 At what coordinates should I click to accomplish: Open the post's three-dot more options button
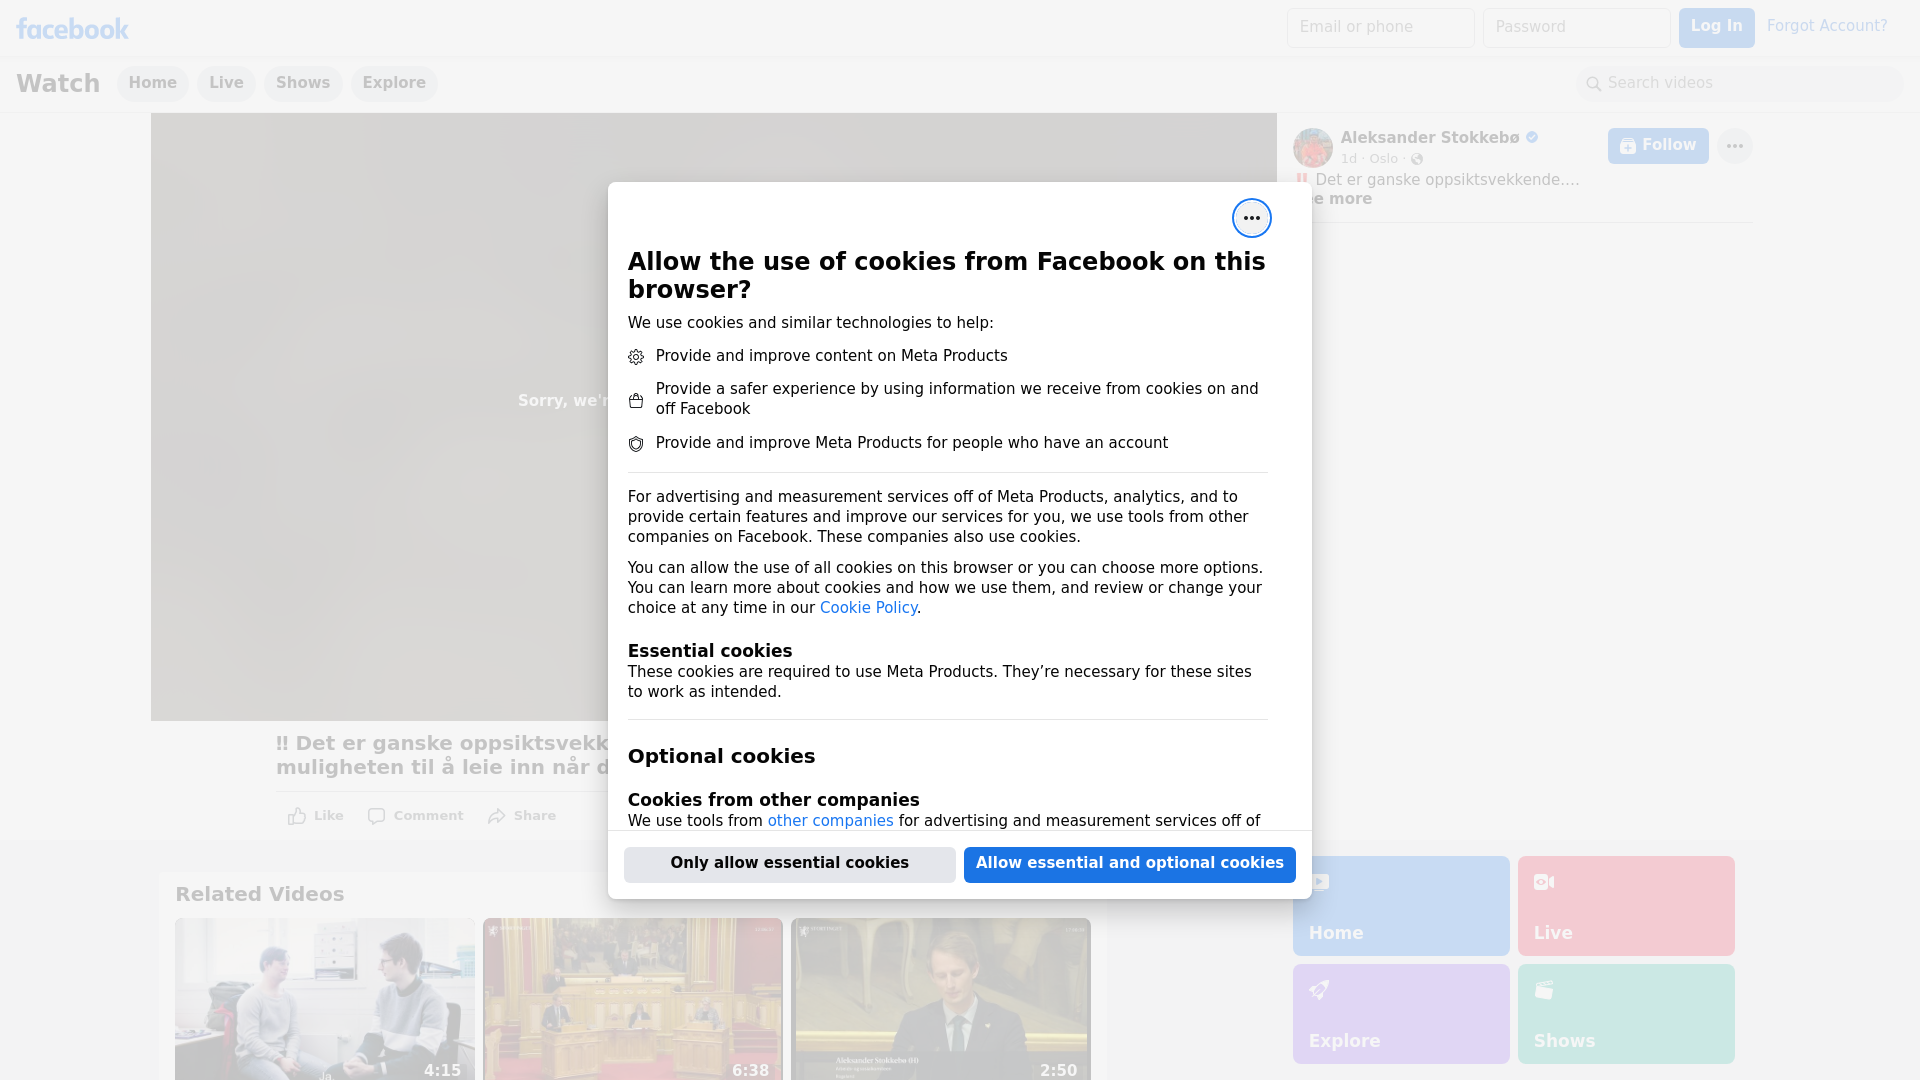pyautogui.click(x=1734, y=146)
